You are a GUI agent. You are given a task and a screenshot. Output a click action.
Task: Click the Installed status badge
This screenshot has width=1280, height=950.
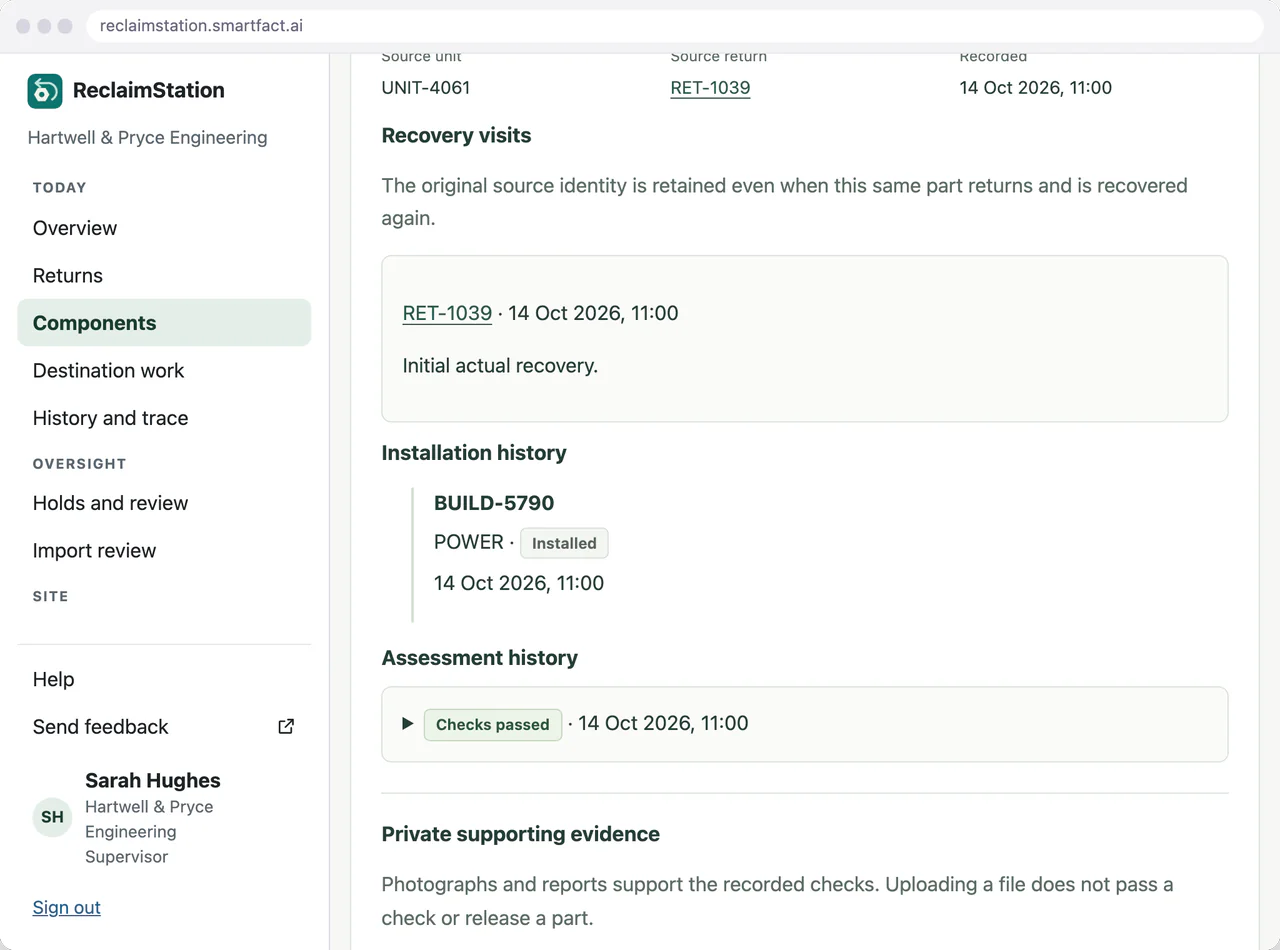[x=564, y=543]
